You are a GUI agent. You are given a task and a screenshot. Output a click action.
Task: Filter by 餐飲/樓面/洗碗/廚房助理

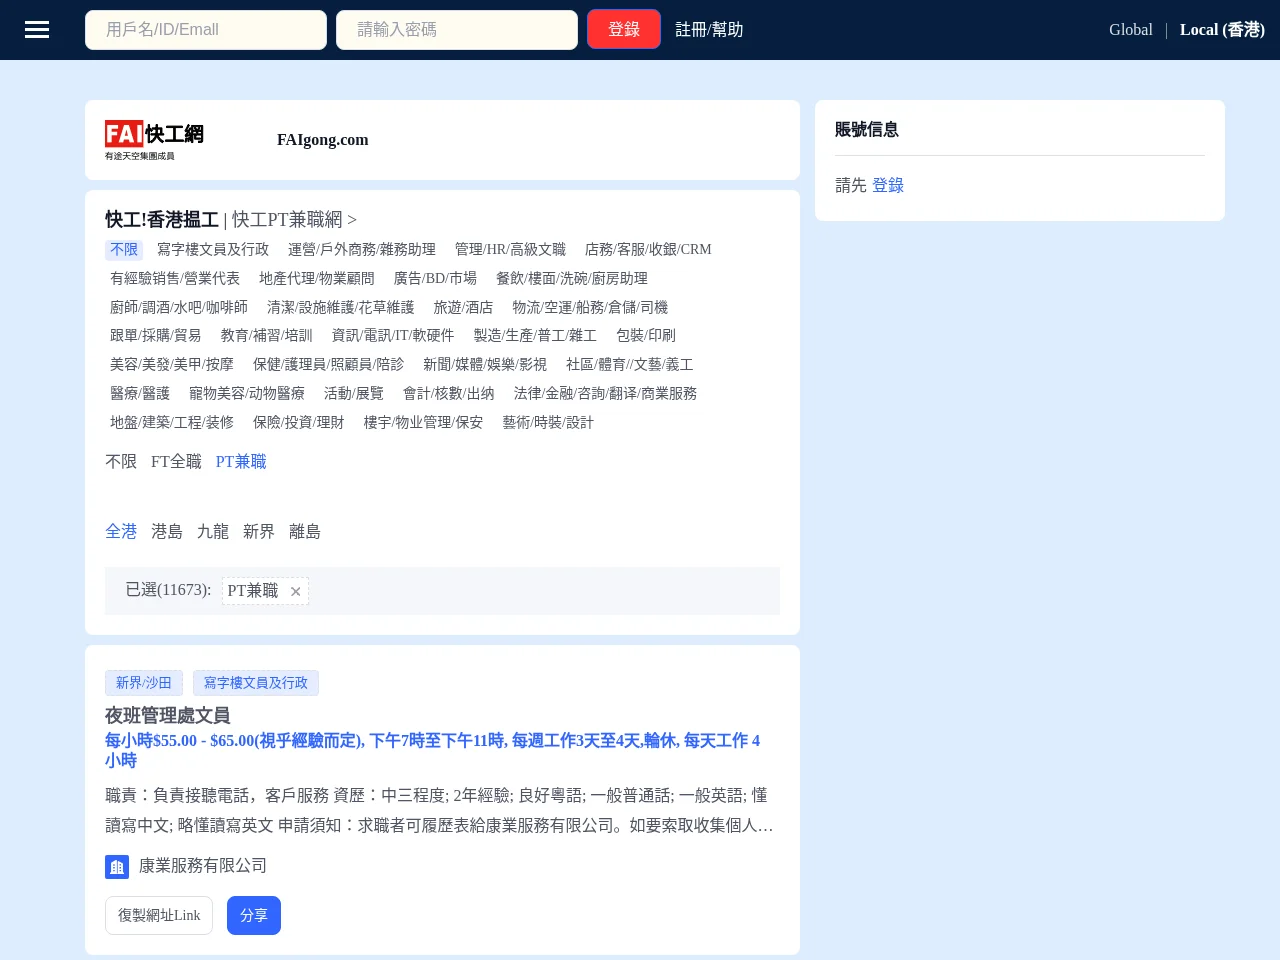[x=572, y=279]
